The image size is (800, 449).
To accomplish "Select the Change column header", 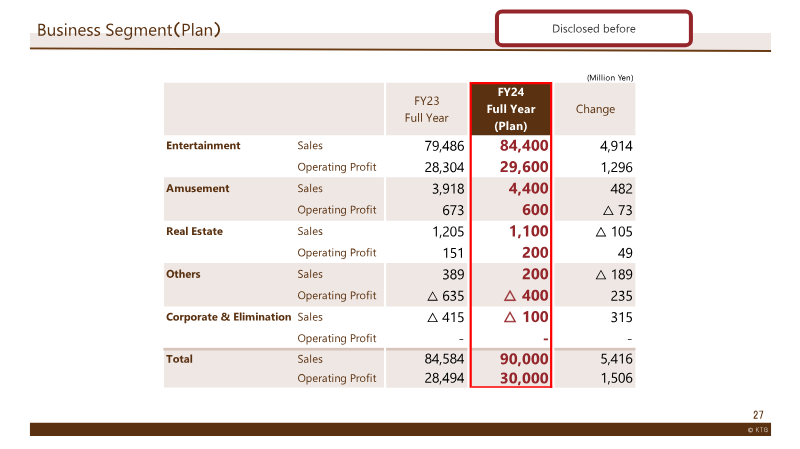I will [x=595, y=109].
